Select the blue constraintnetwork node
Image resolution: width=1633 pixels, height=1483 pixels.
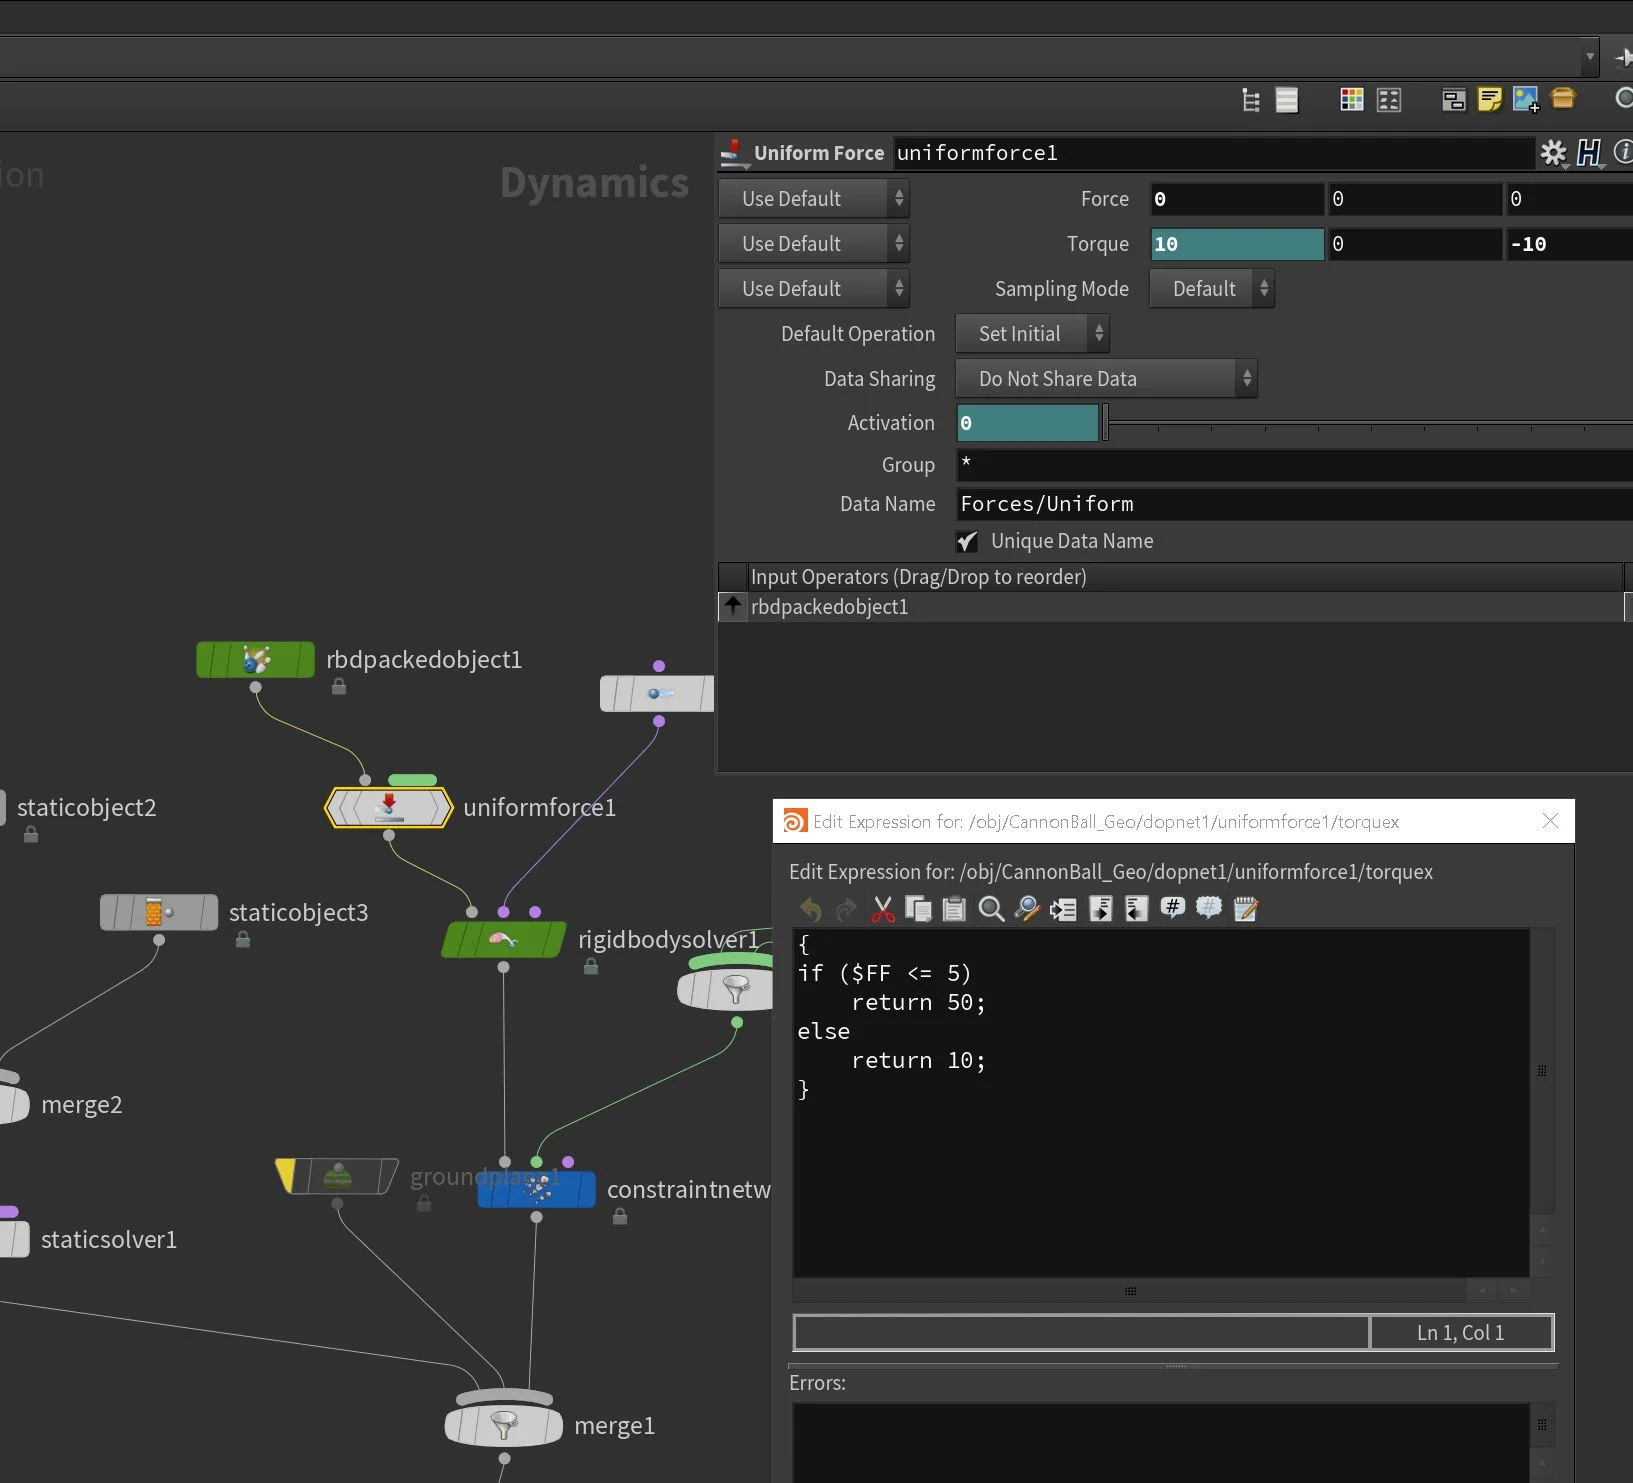point(537,1190)
